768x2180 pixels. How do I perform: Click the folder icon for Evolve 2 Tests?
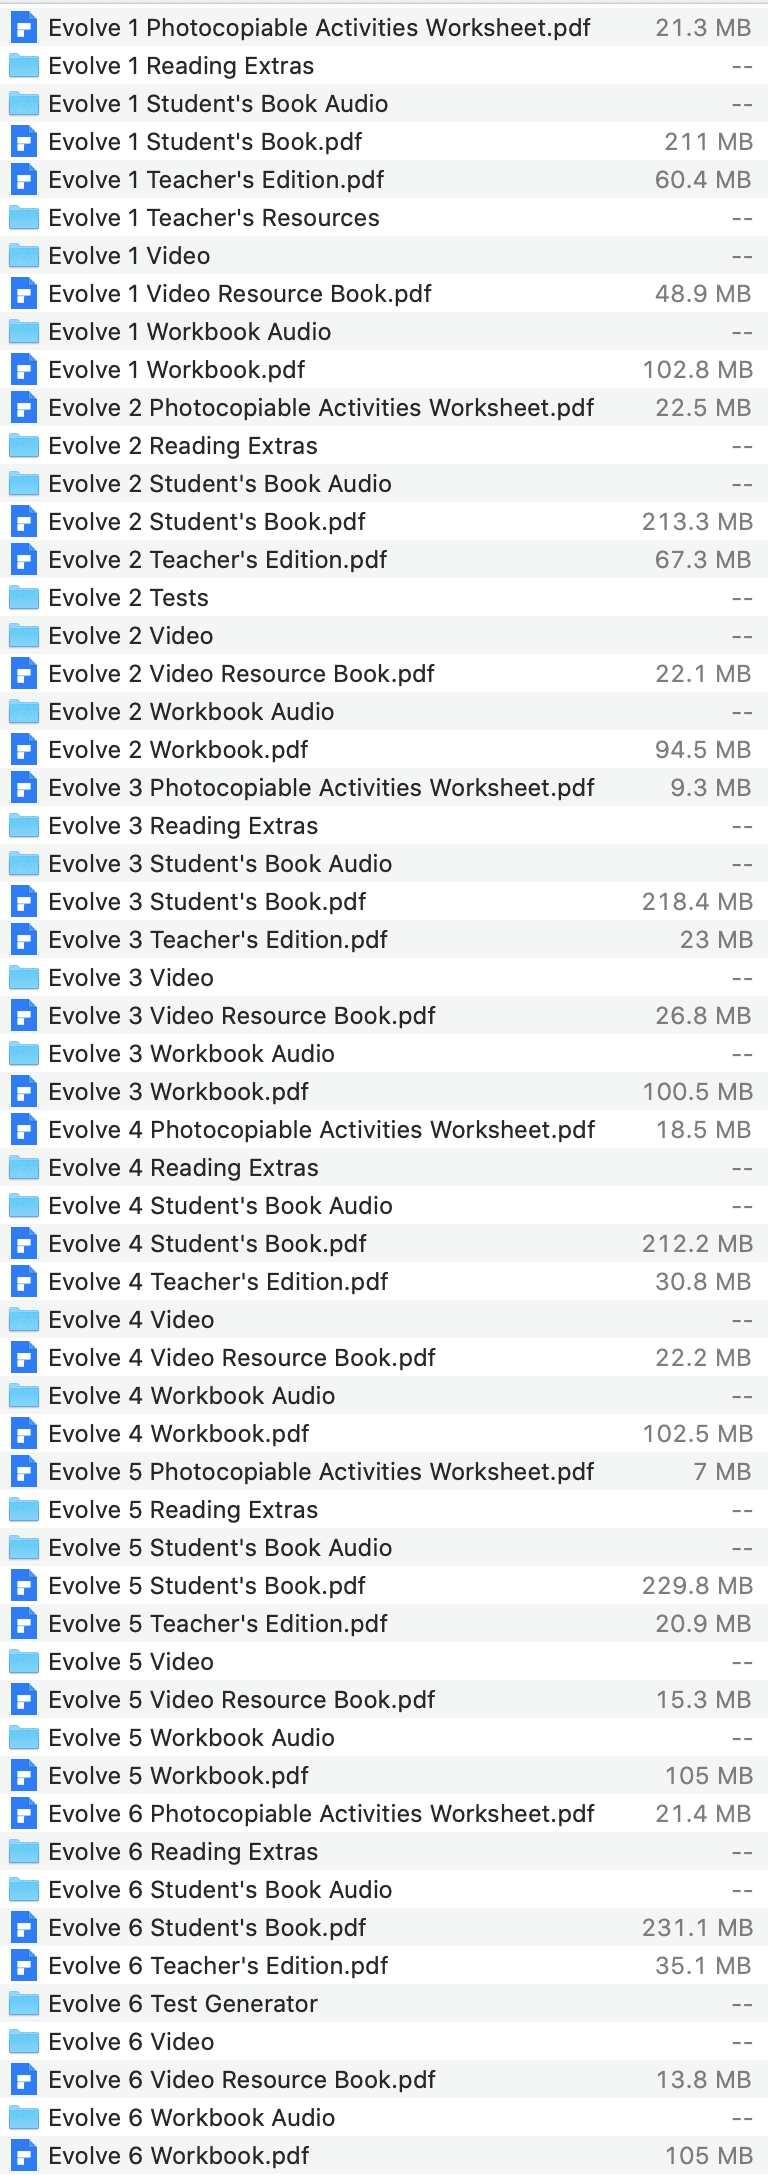point(23,598)
